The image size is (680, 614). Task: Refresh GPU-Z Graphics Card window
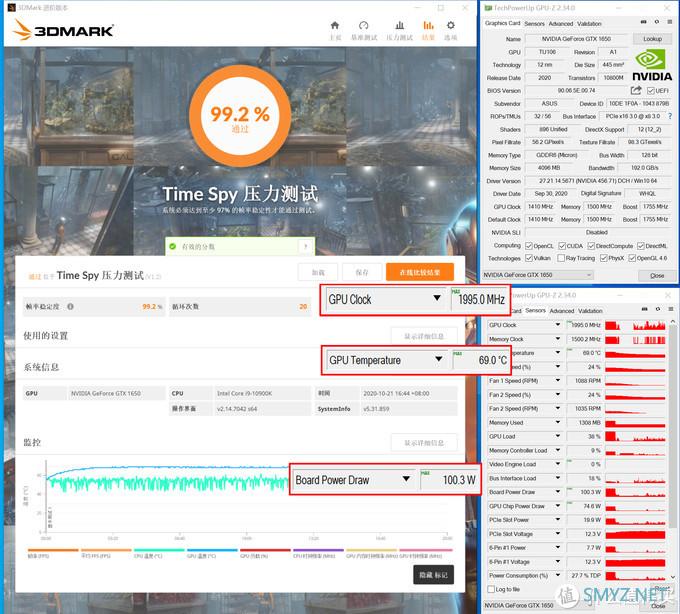657,22
